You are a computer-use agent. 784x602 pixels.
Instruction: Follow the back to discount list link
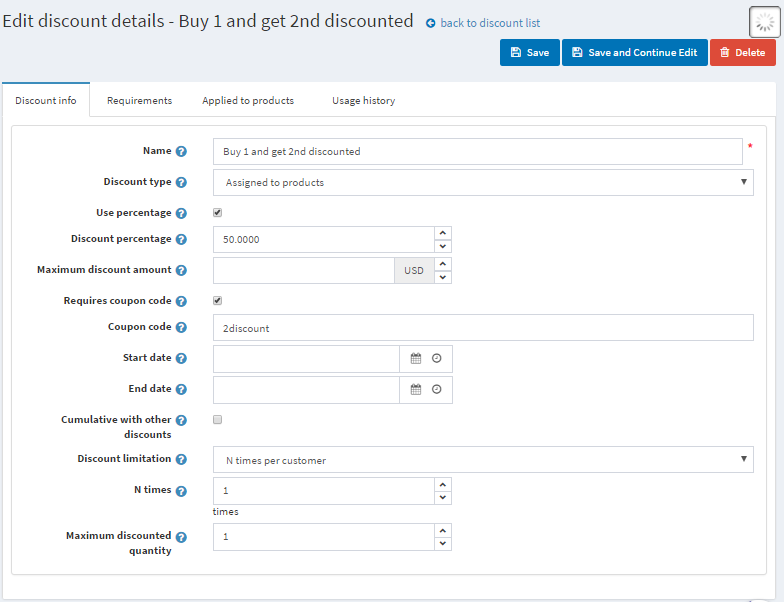point(489,23)
